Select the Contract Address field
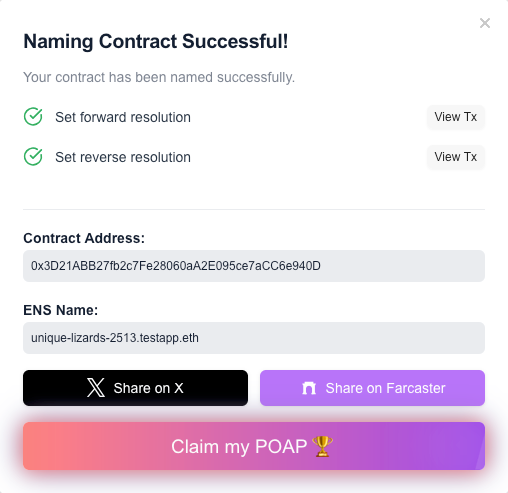 [x=254, y=266]
